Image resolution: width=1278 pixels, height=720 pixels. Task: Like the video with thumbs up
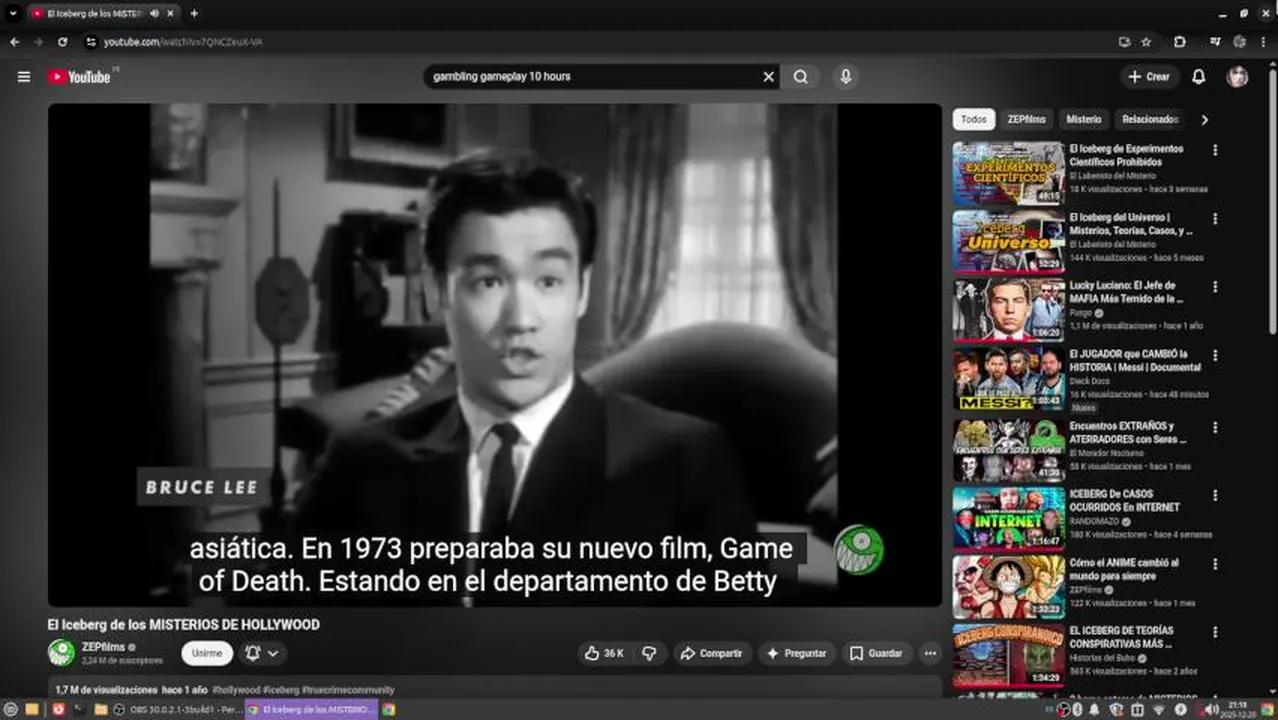(605, 653)
